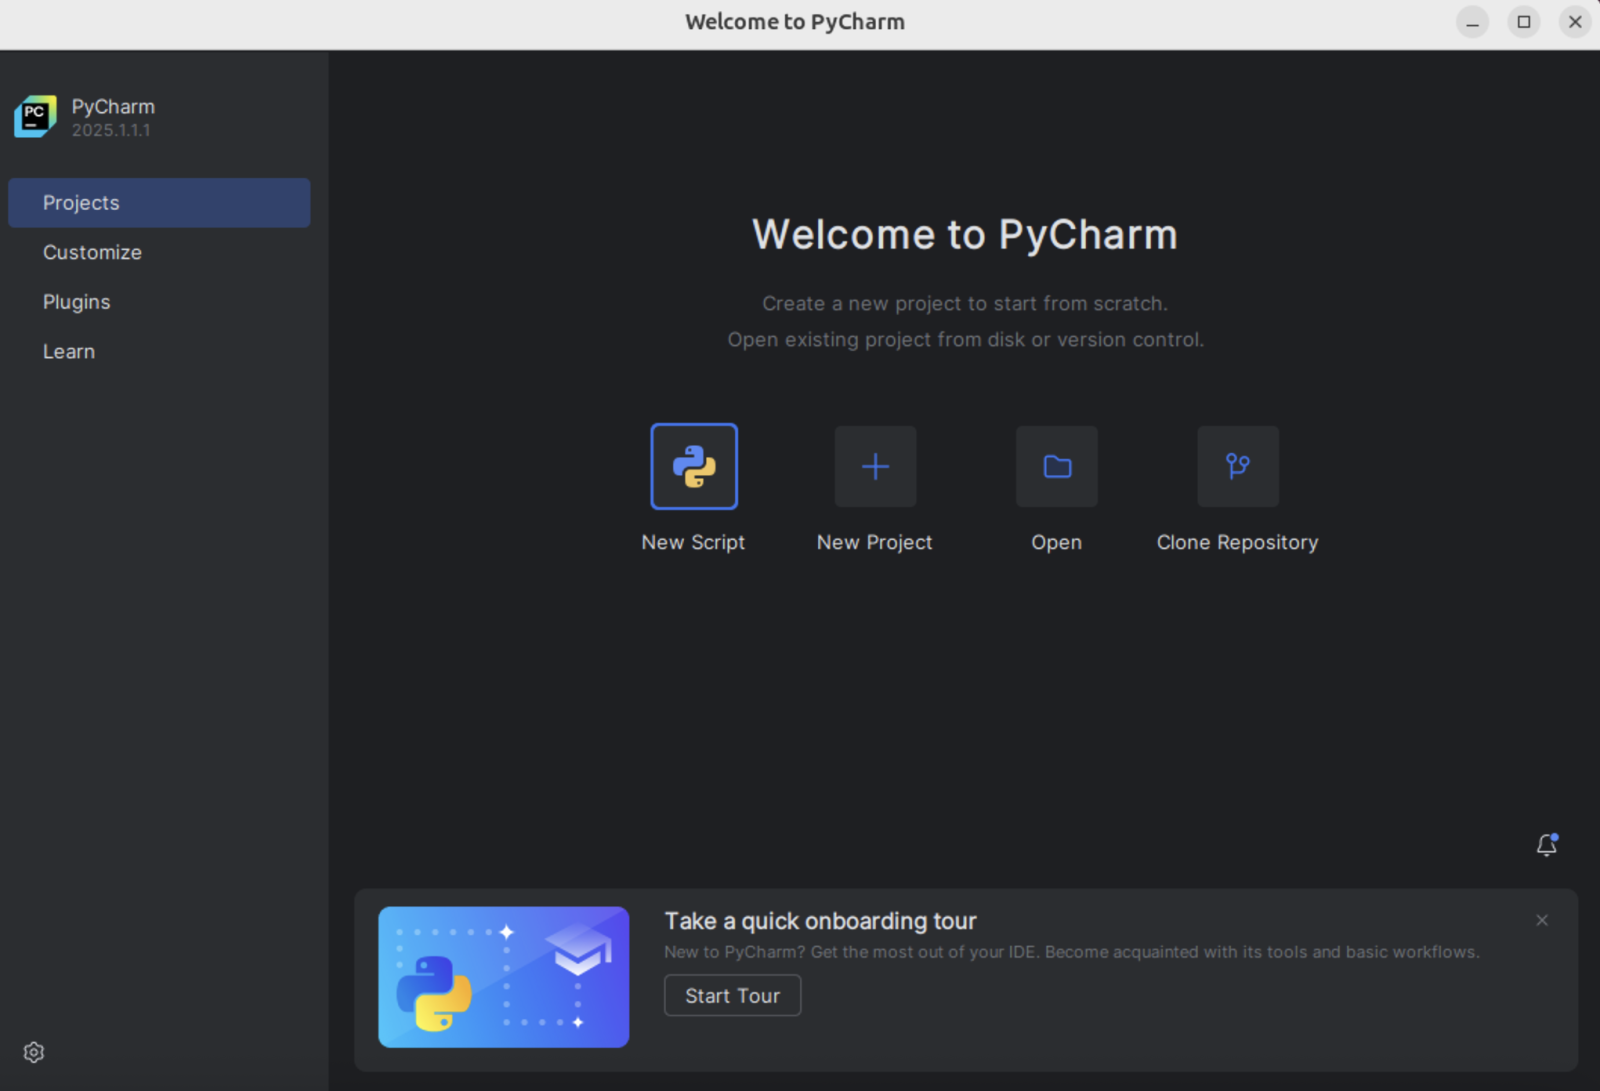Start the onboarding tour

733,995
